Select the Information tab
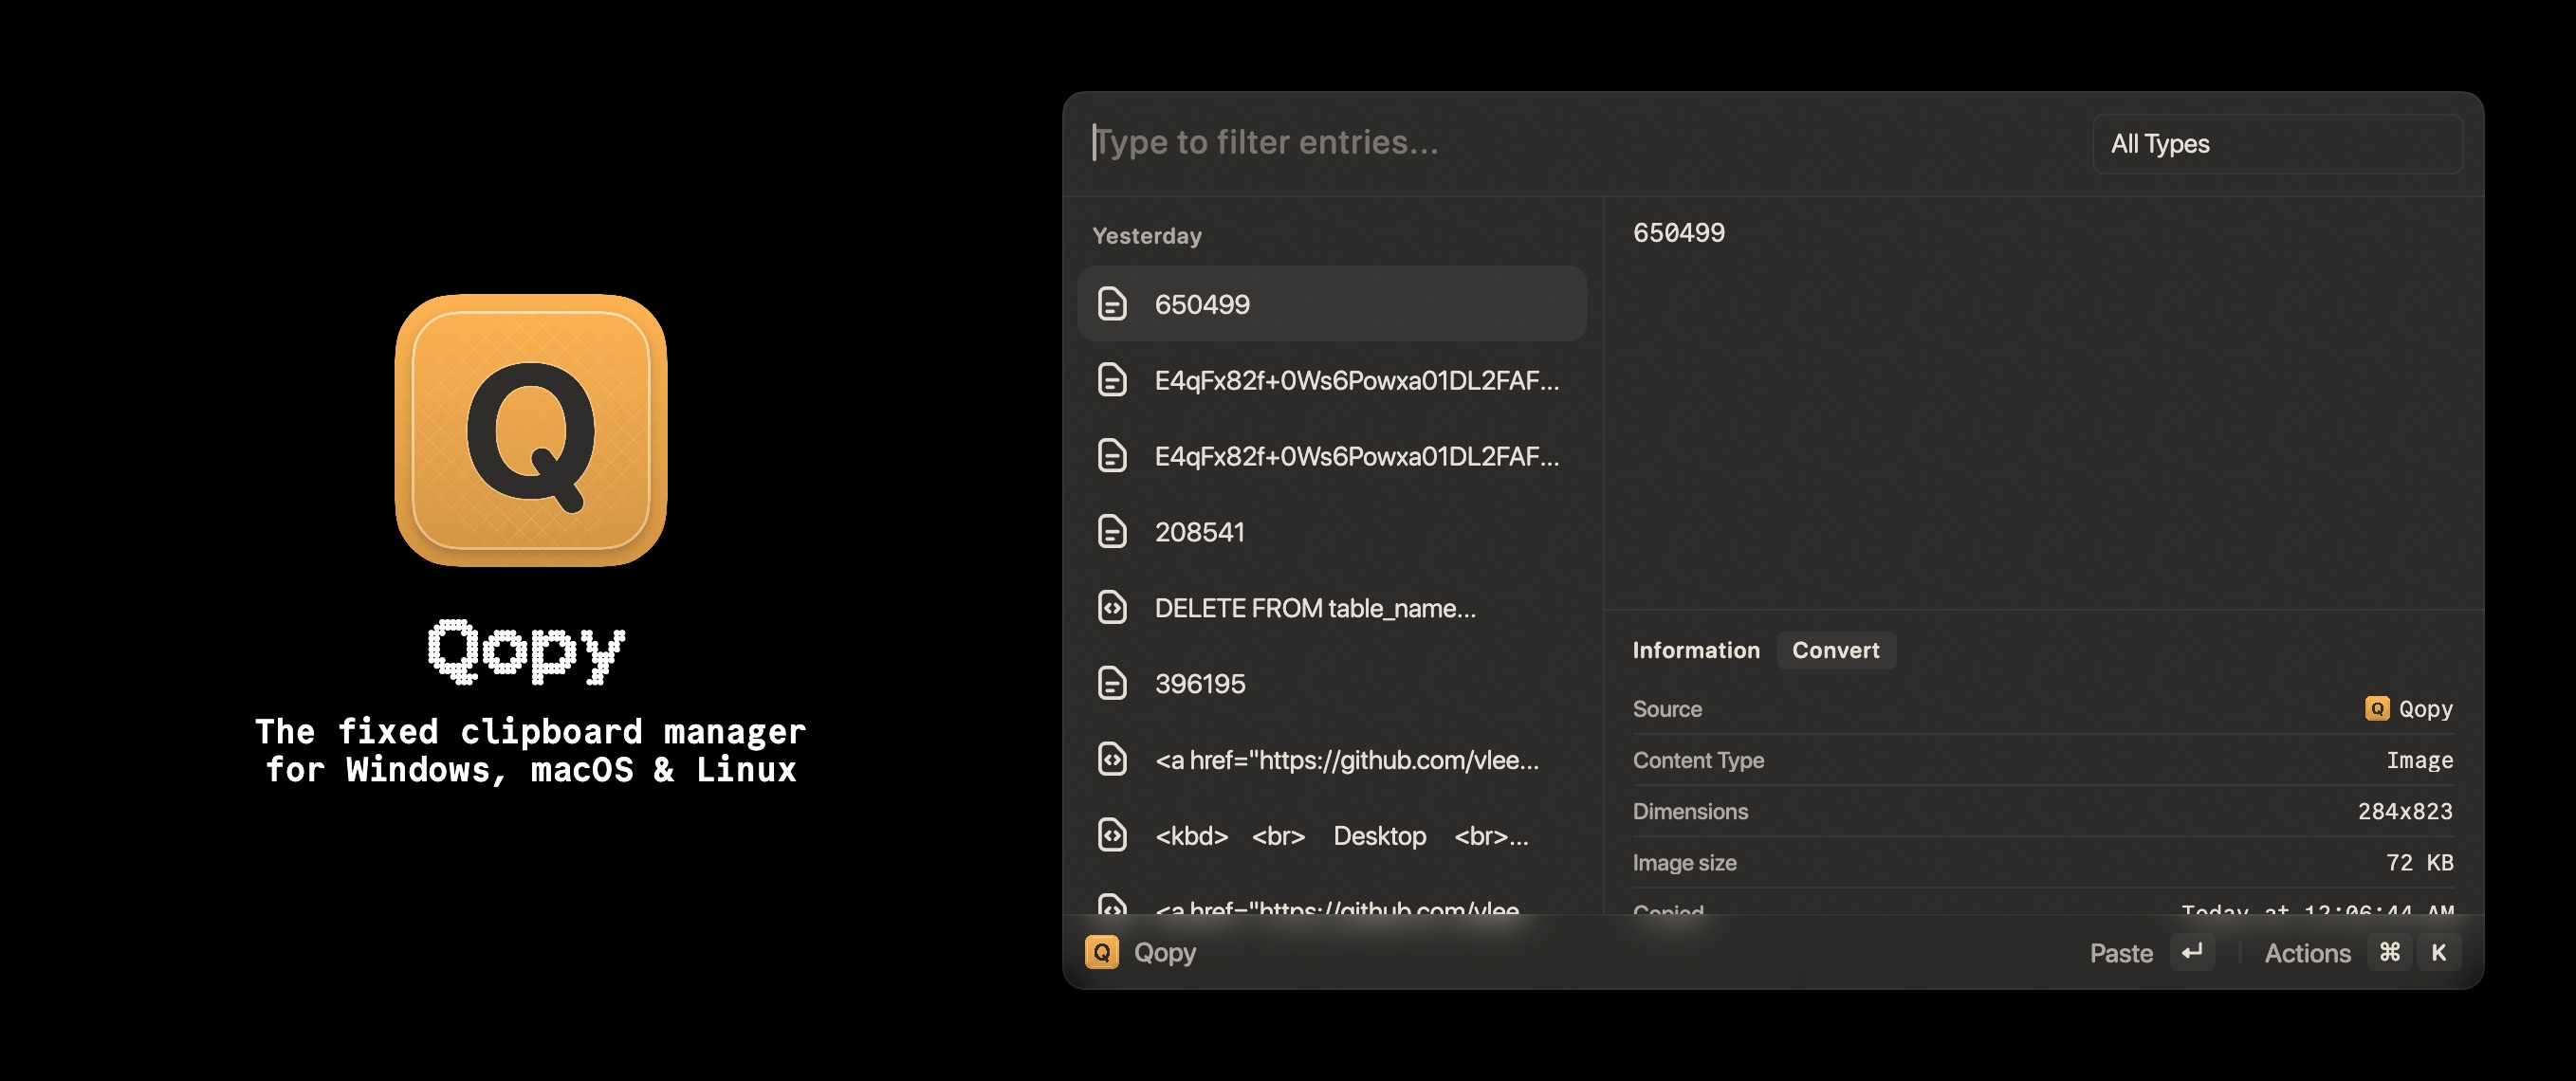Screen dimensions: 2576x1081 (1696, 649)
